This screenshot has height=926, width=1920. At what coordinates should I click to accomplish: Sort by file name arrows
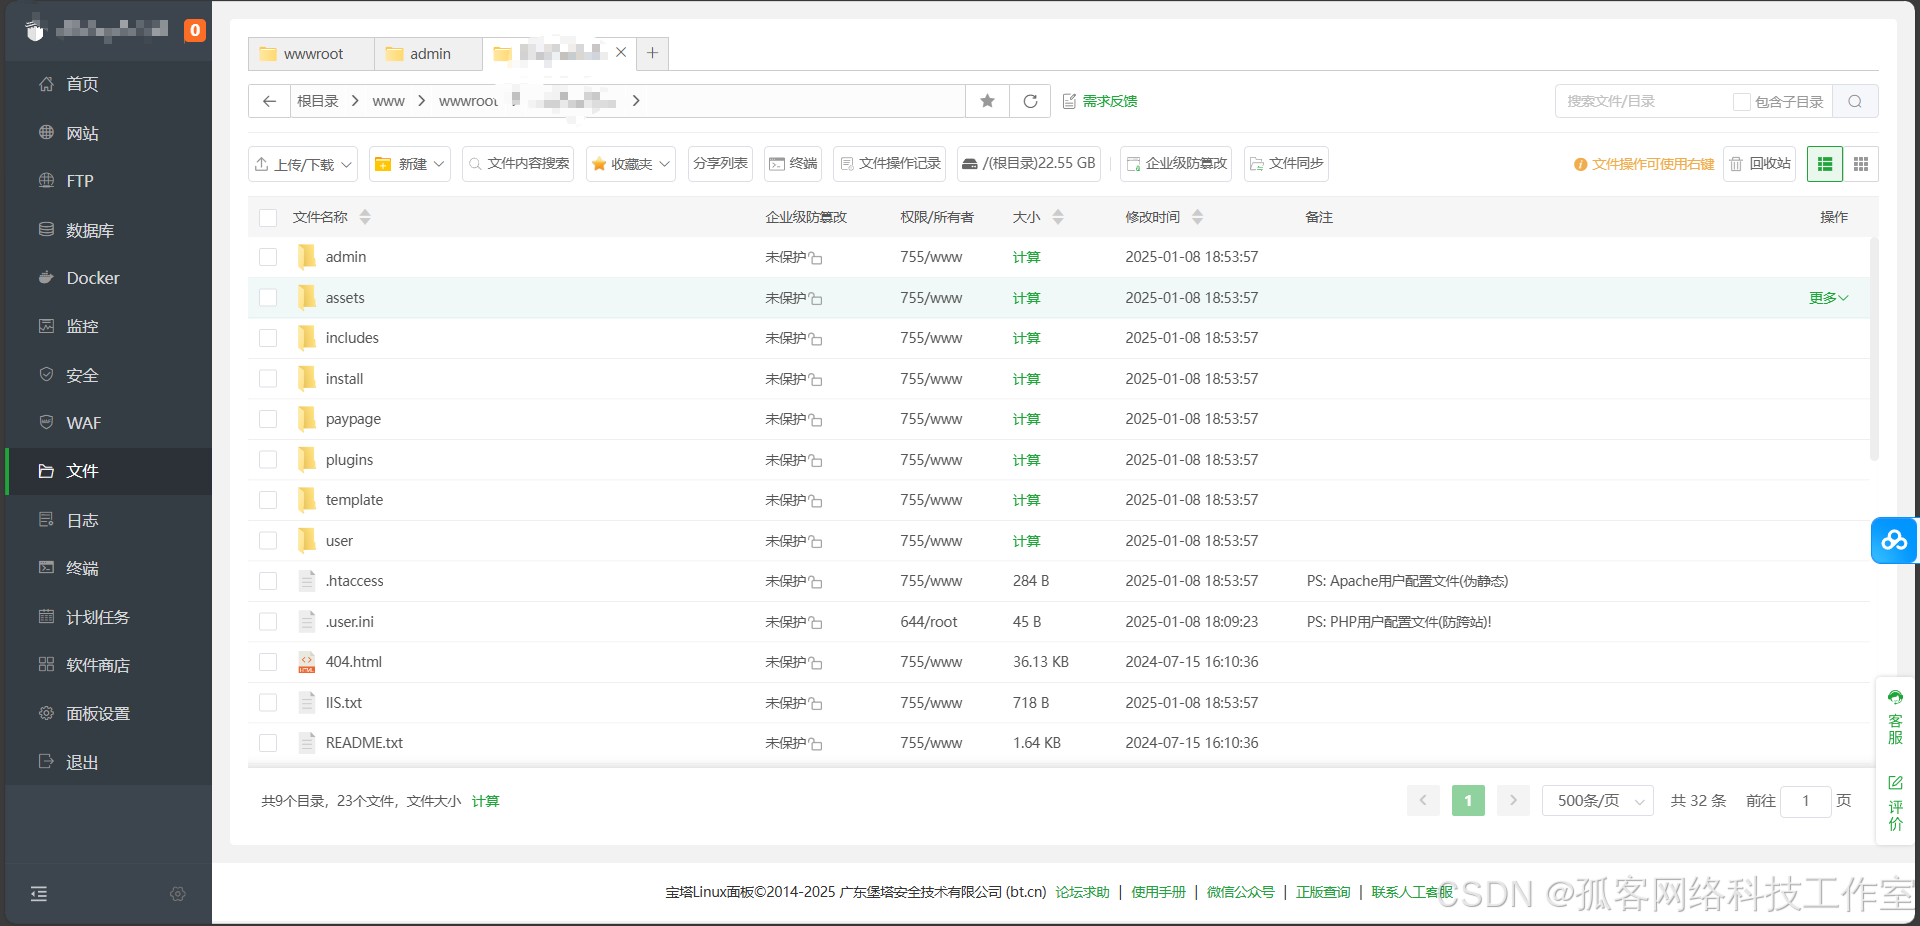pyautogui.click(x=365, y=217)
